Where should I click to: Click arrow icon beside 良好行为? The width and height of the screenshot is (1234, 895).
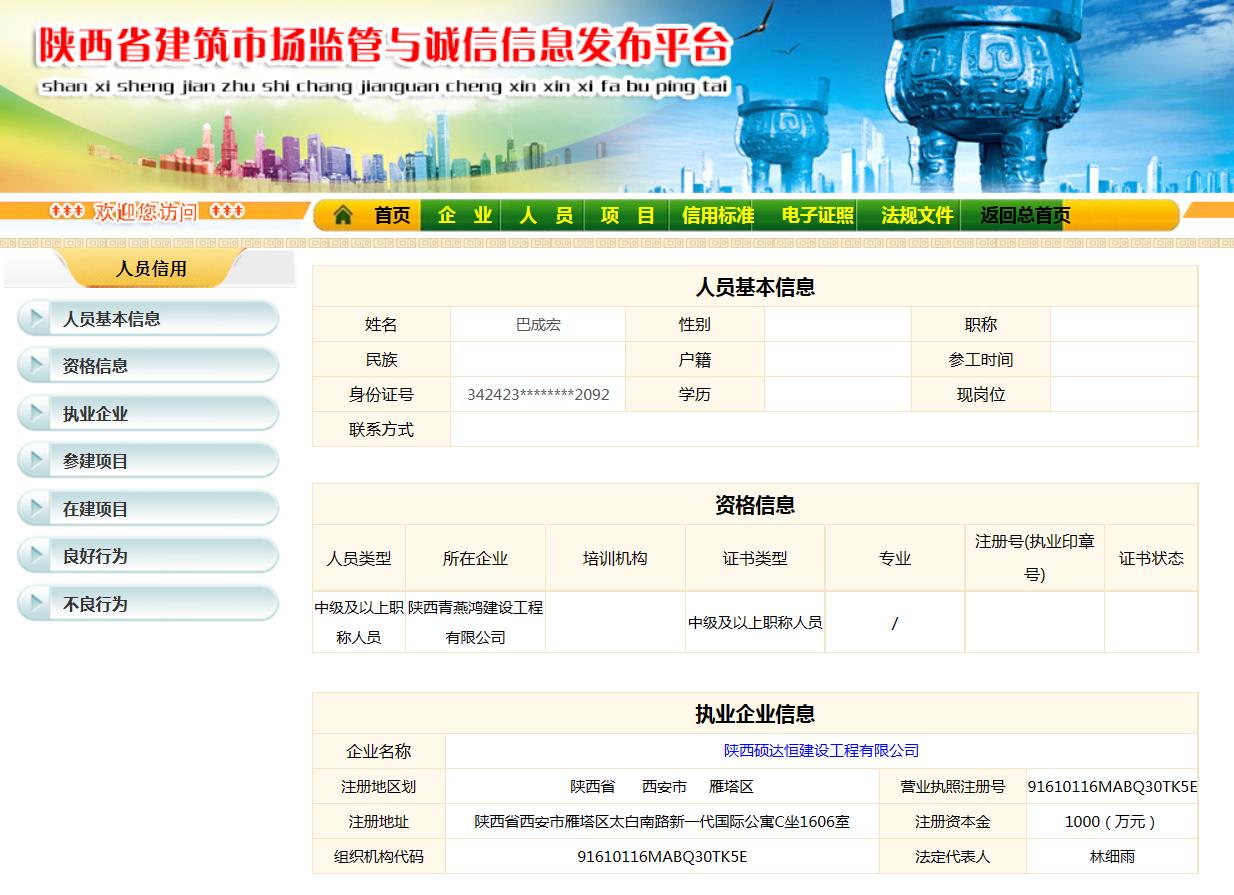36,556
